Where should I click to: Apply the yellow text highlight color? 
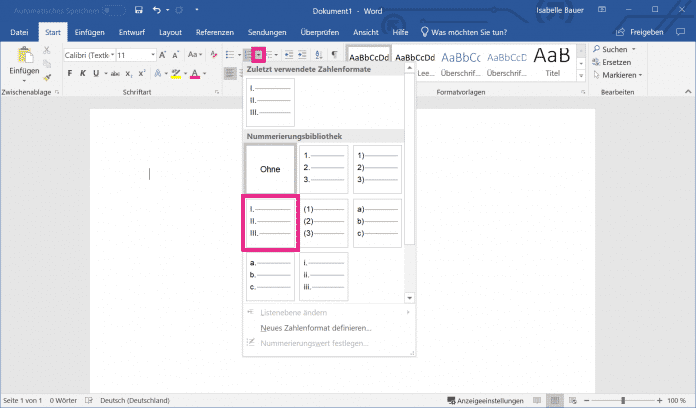(x=175, y=74)
